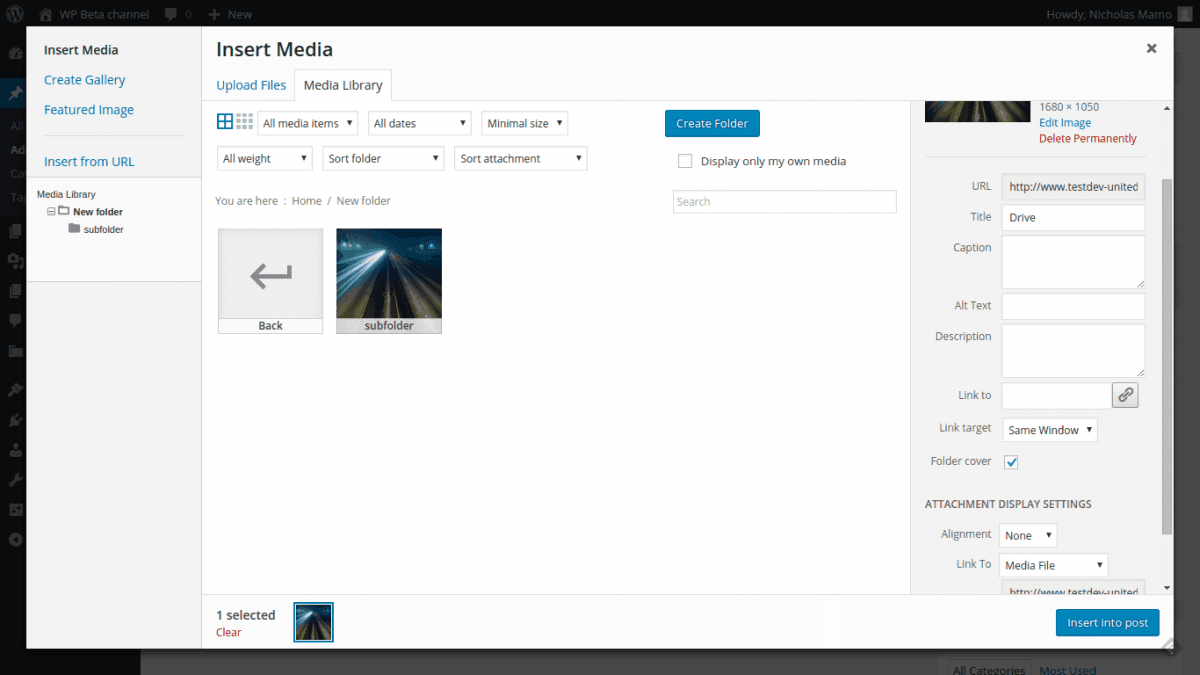Uncheck the Folder cover checkbox
This screenshot has width=1200, height=675.
(1011, 462)
